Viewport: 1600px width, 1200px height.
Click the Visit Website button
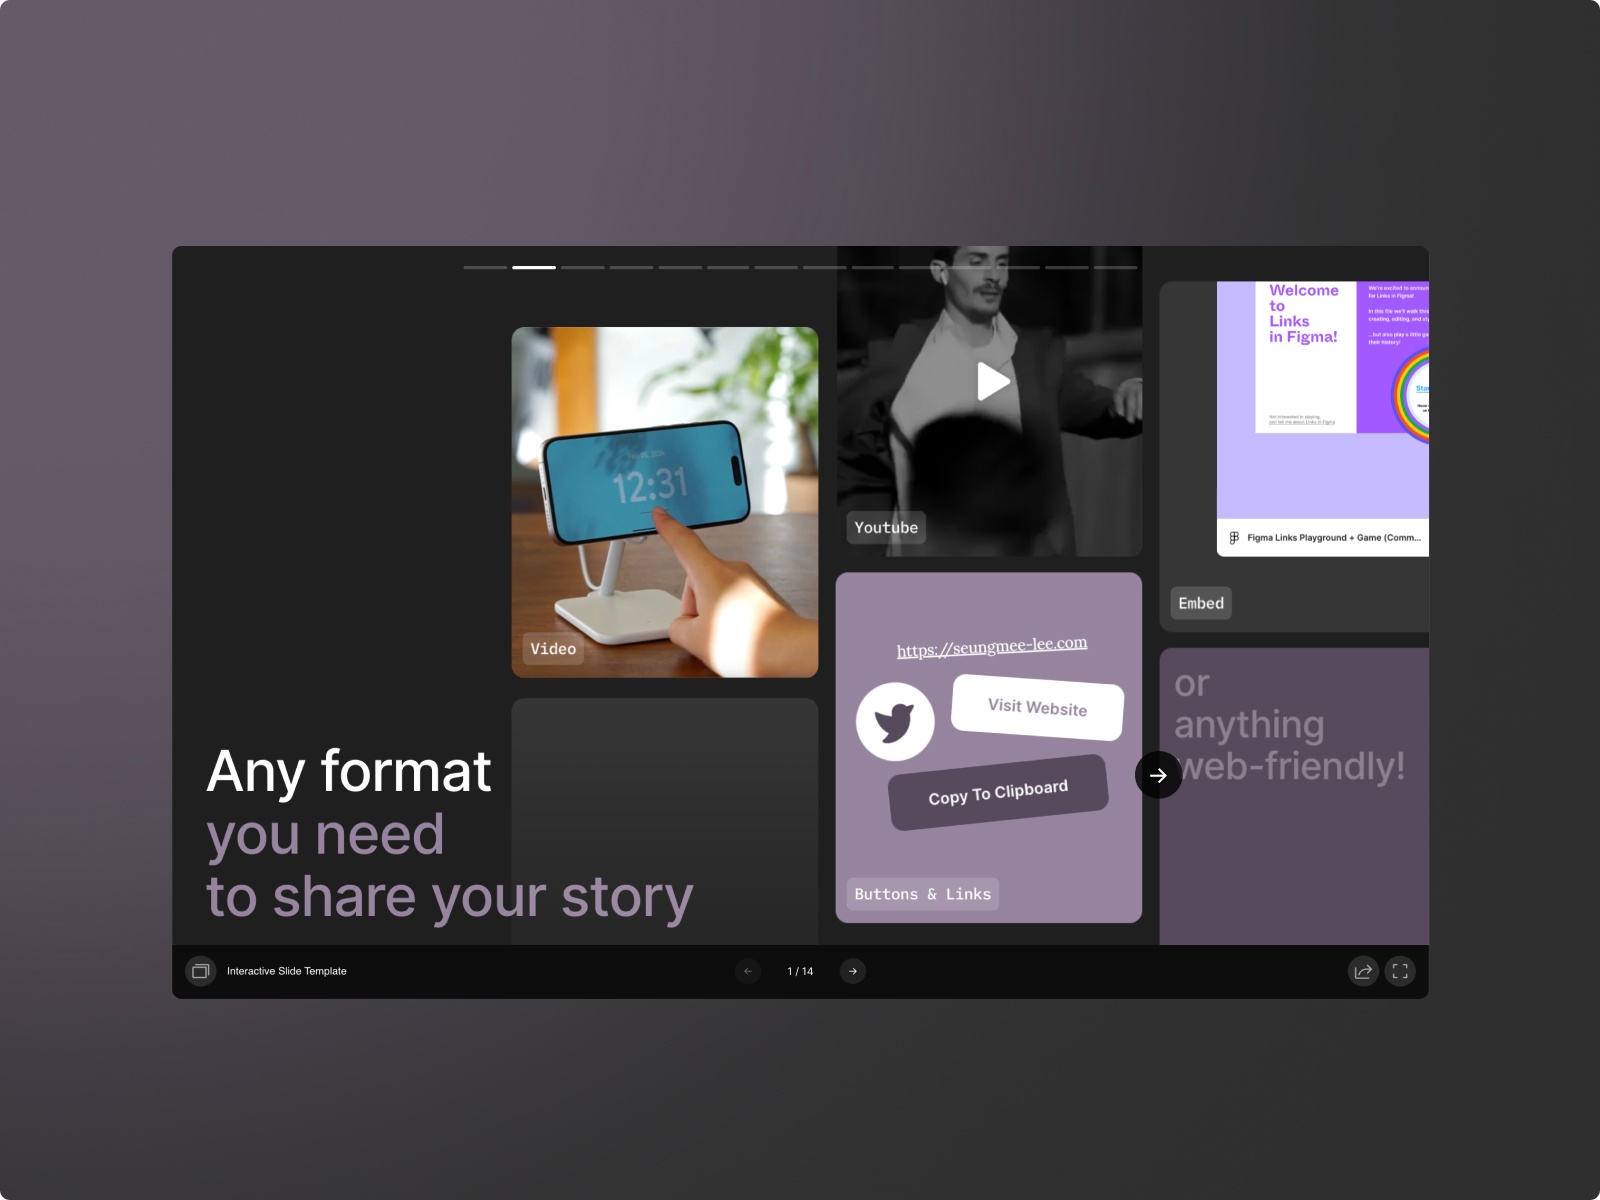tap(1037, 708)
